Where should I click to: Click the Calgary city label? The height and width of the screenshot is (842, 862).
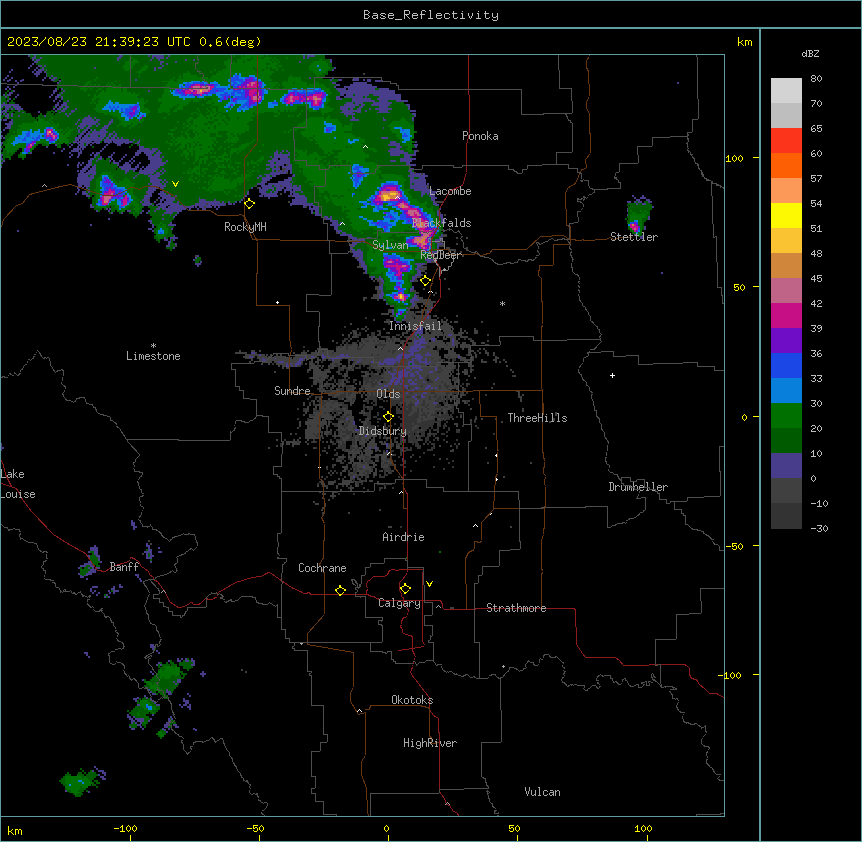[399, 603]
